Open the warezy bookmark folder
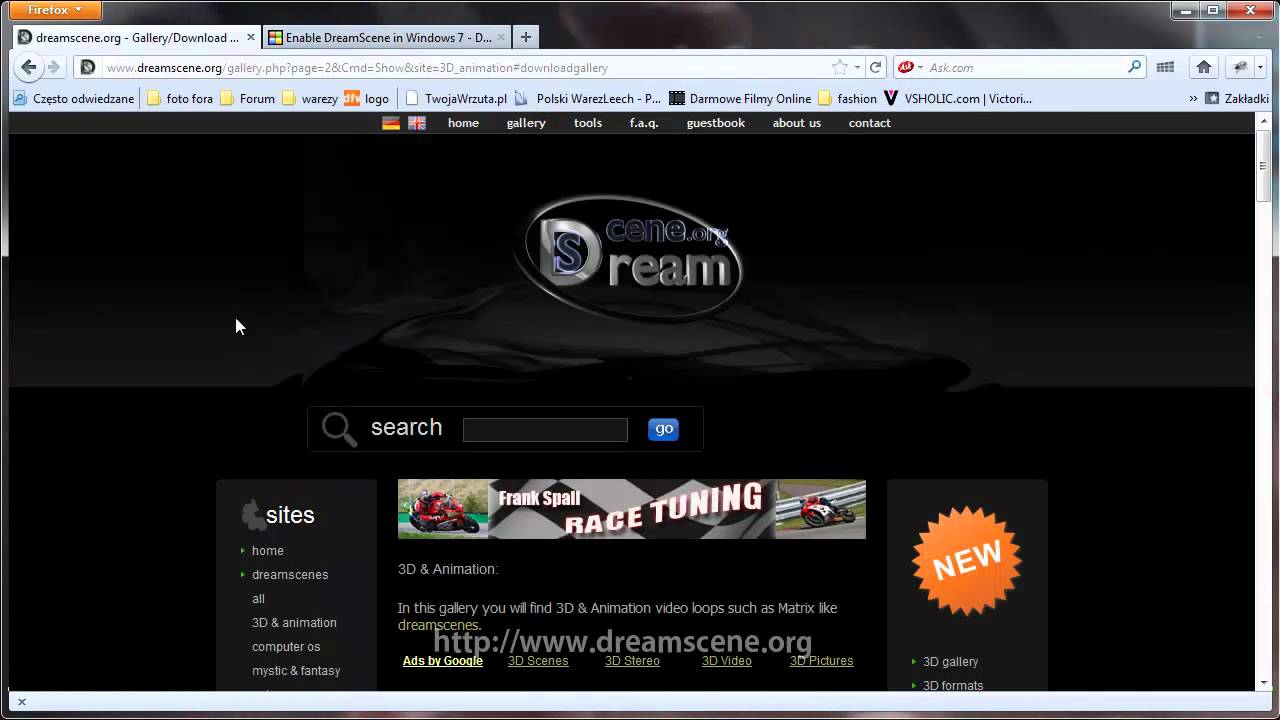The height and width of the screenshot is (720, 1280). click(x=310, y=98)
